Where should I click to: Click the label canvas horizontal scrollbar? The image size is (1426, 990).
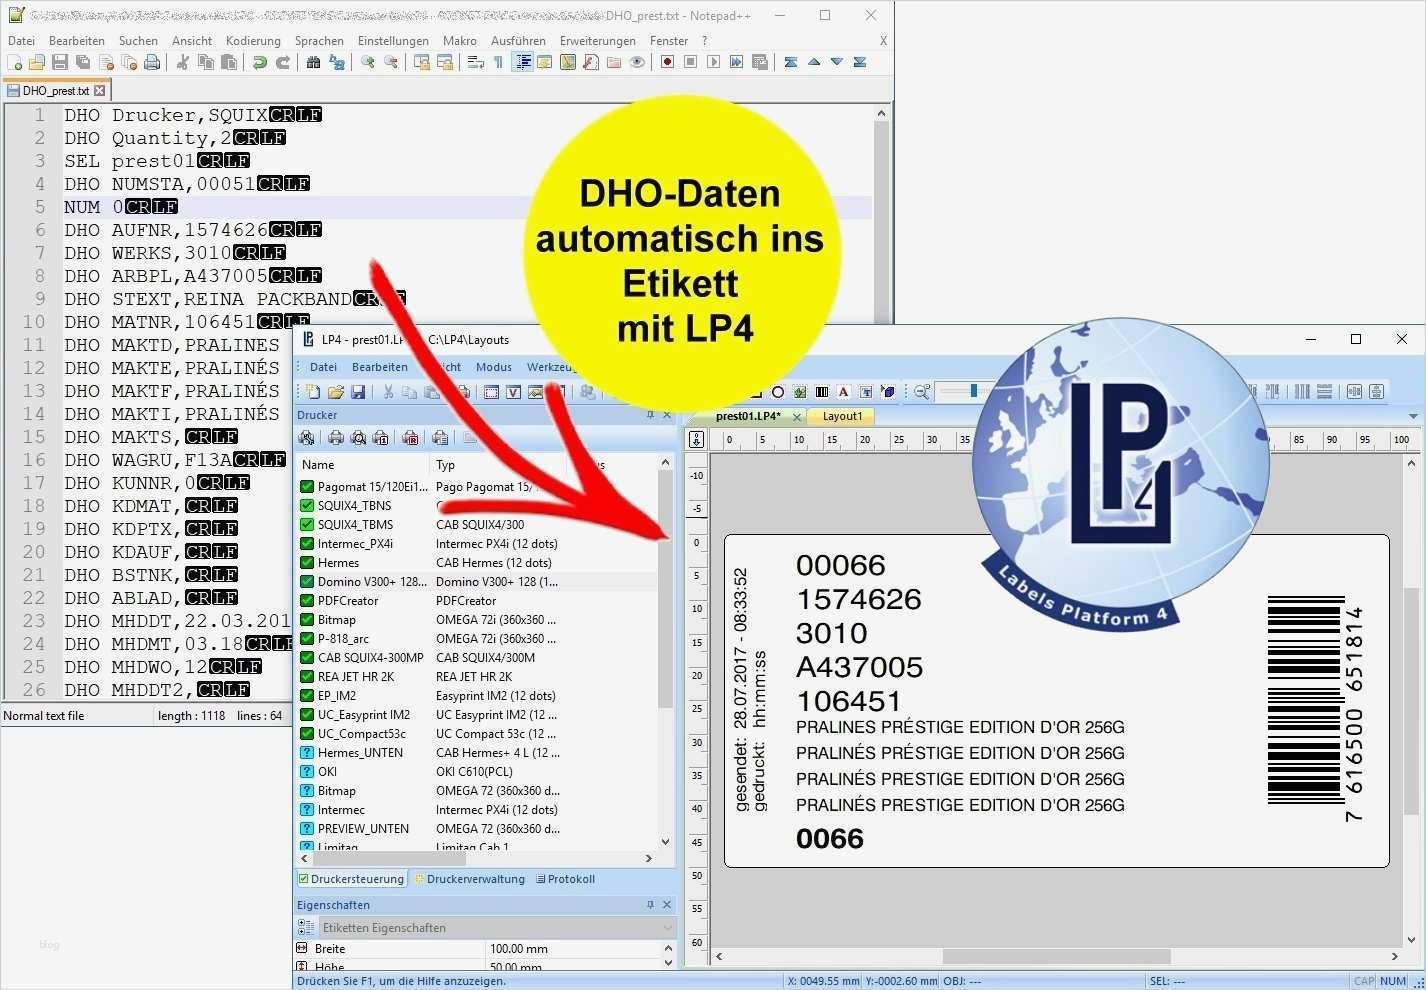point(1056,956)
